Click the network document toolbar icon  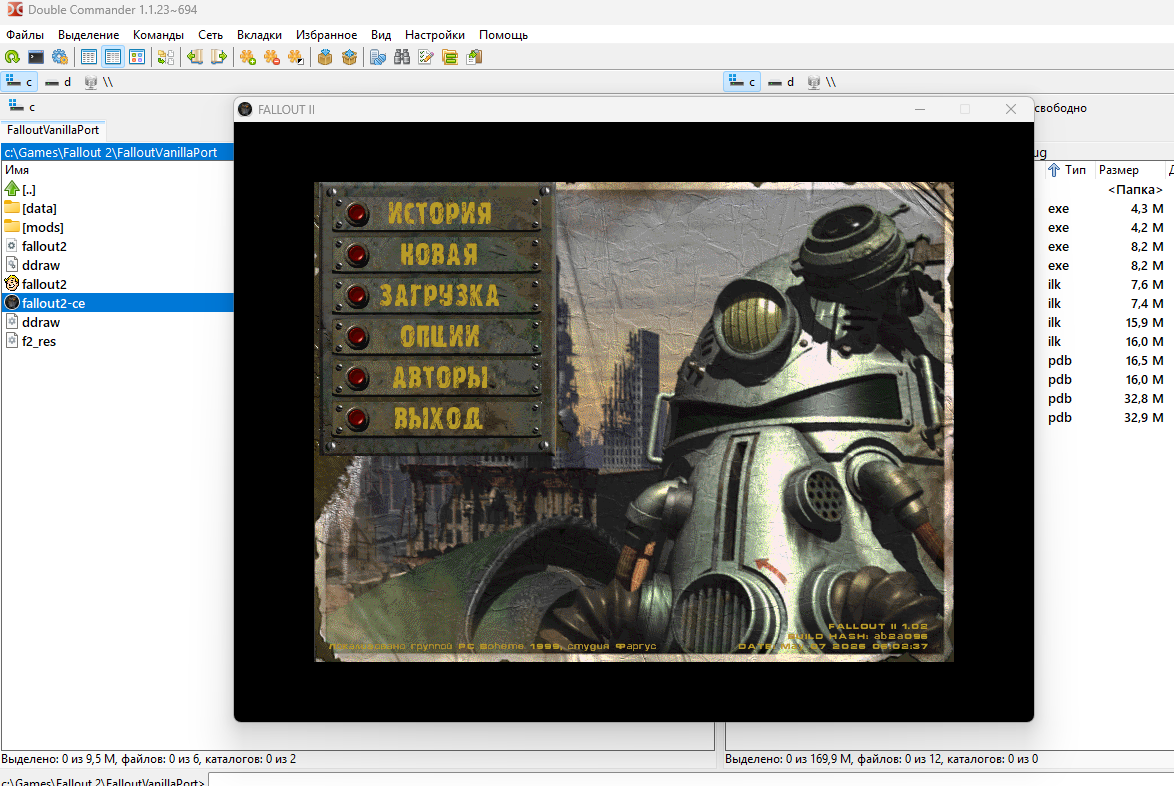tap(378, 57)
